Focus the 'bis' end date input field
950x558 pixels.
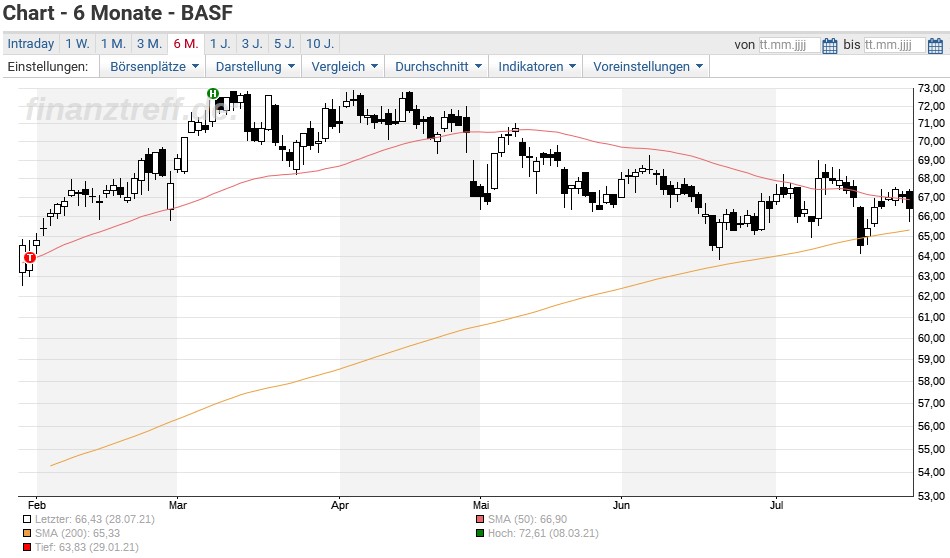[894, 45]
